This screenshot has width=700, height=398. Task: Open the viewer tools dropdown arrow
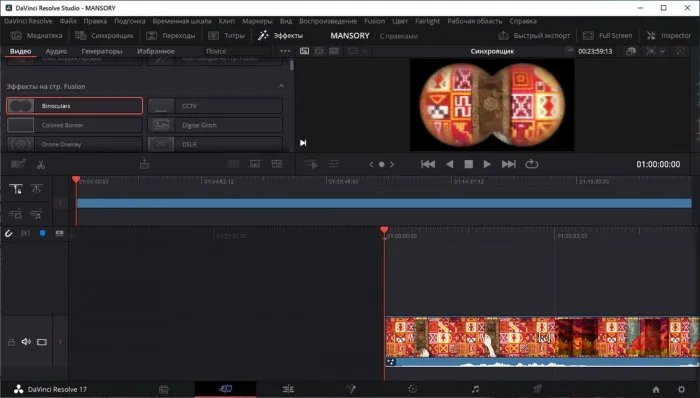coord(662,51)
